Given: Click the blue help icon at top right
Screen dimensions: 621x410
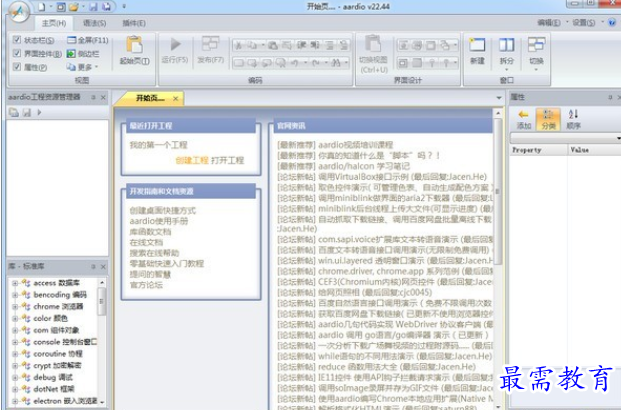Looking at the screenshot, I should click(613, 23).
